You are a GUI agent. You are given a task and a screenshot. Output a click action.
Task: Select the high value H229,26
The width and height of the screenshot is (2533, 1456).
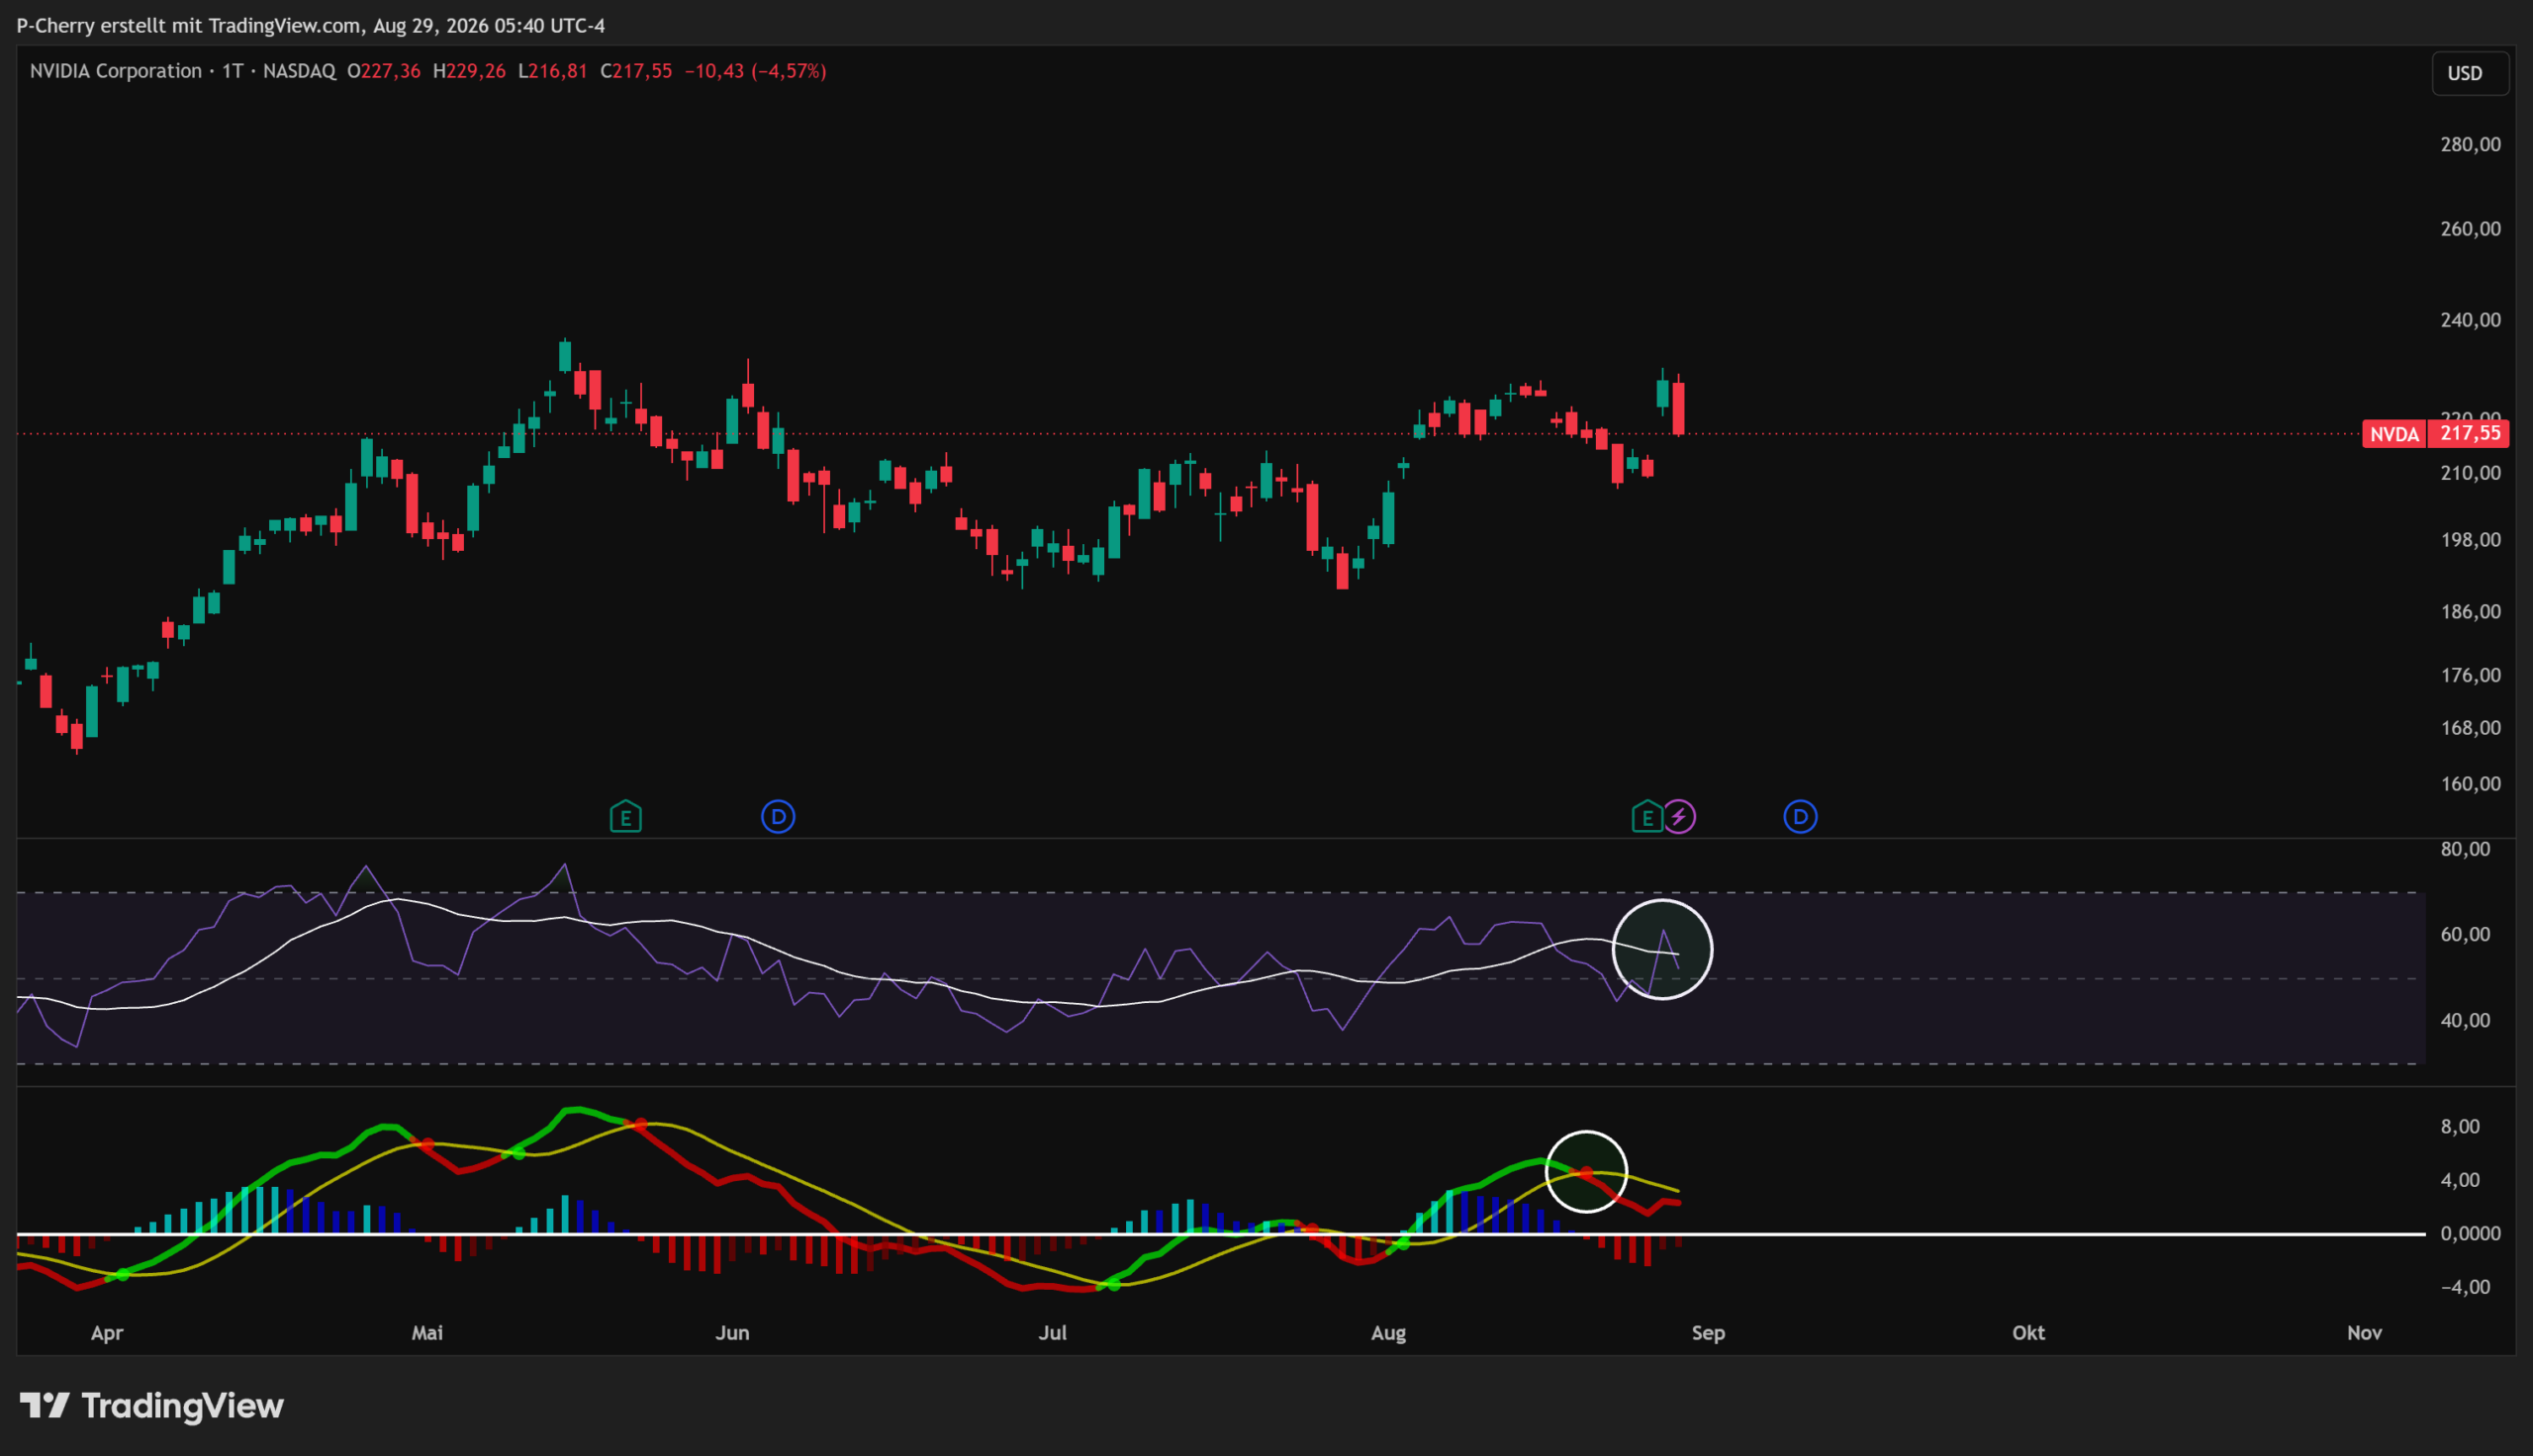click(469, 71)
